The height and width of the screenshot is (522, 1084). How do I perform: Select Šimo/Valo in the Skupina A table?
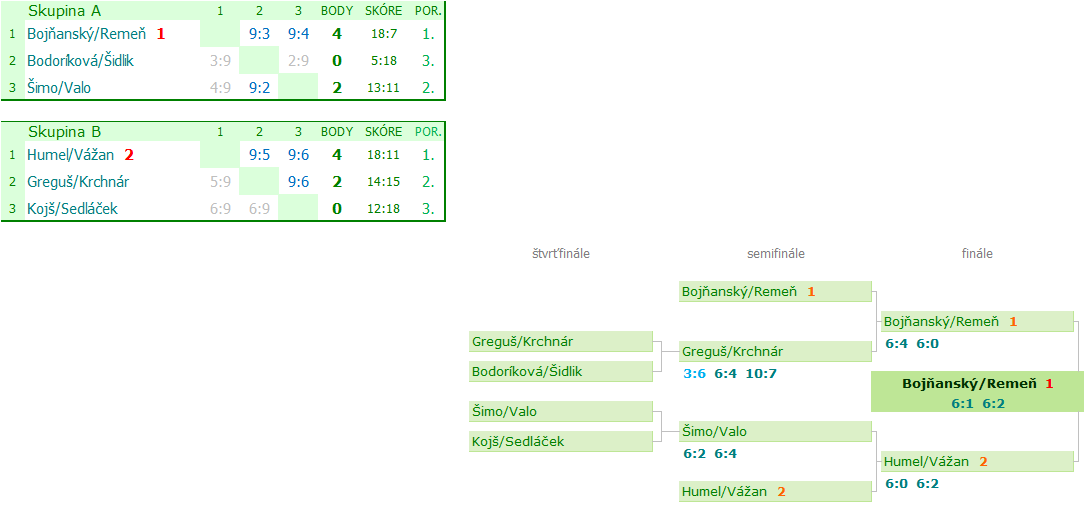pyautogui.click(x=59, y=88)
